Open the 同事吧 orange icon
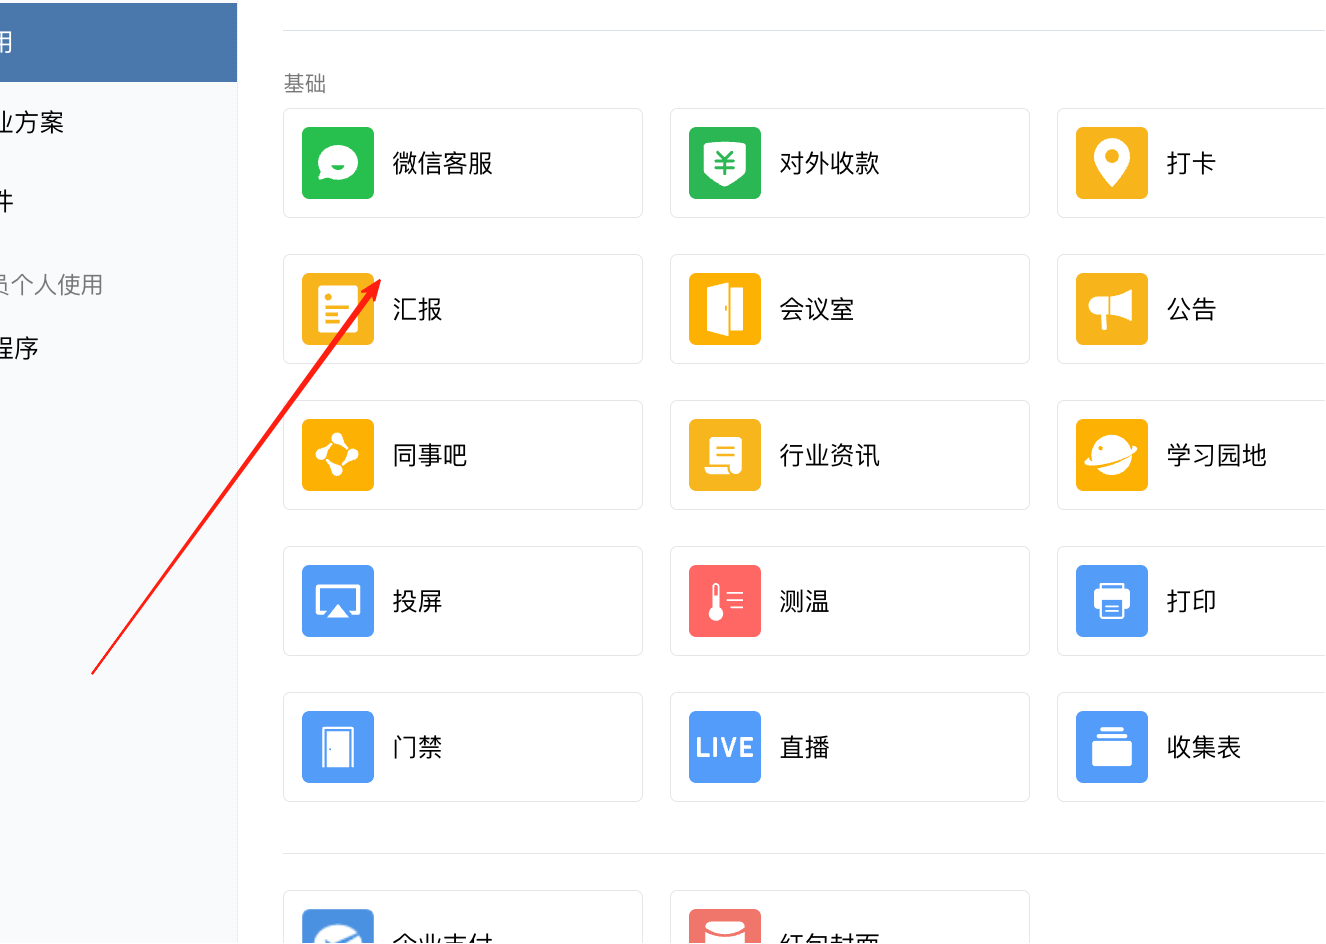The width and height of the screenshot is (1326, 944). (338, 455)
